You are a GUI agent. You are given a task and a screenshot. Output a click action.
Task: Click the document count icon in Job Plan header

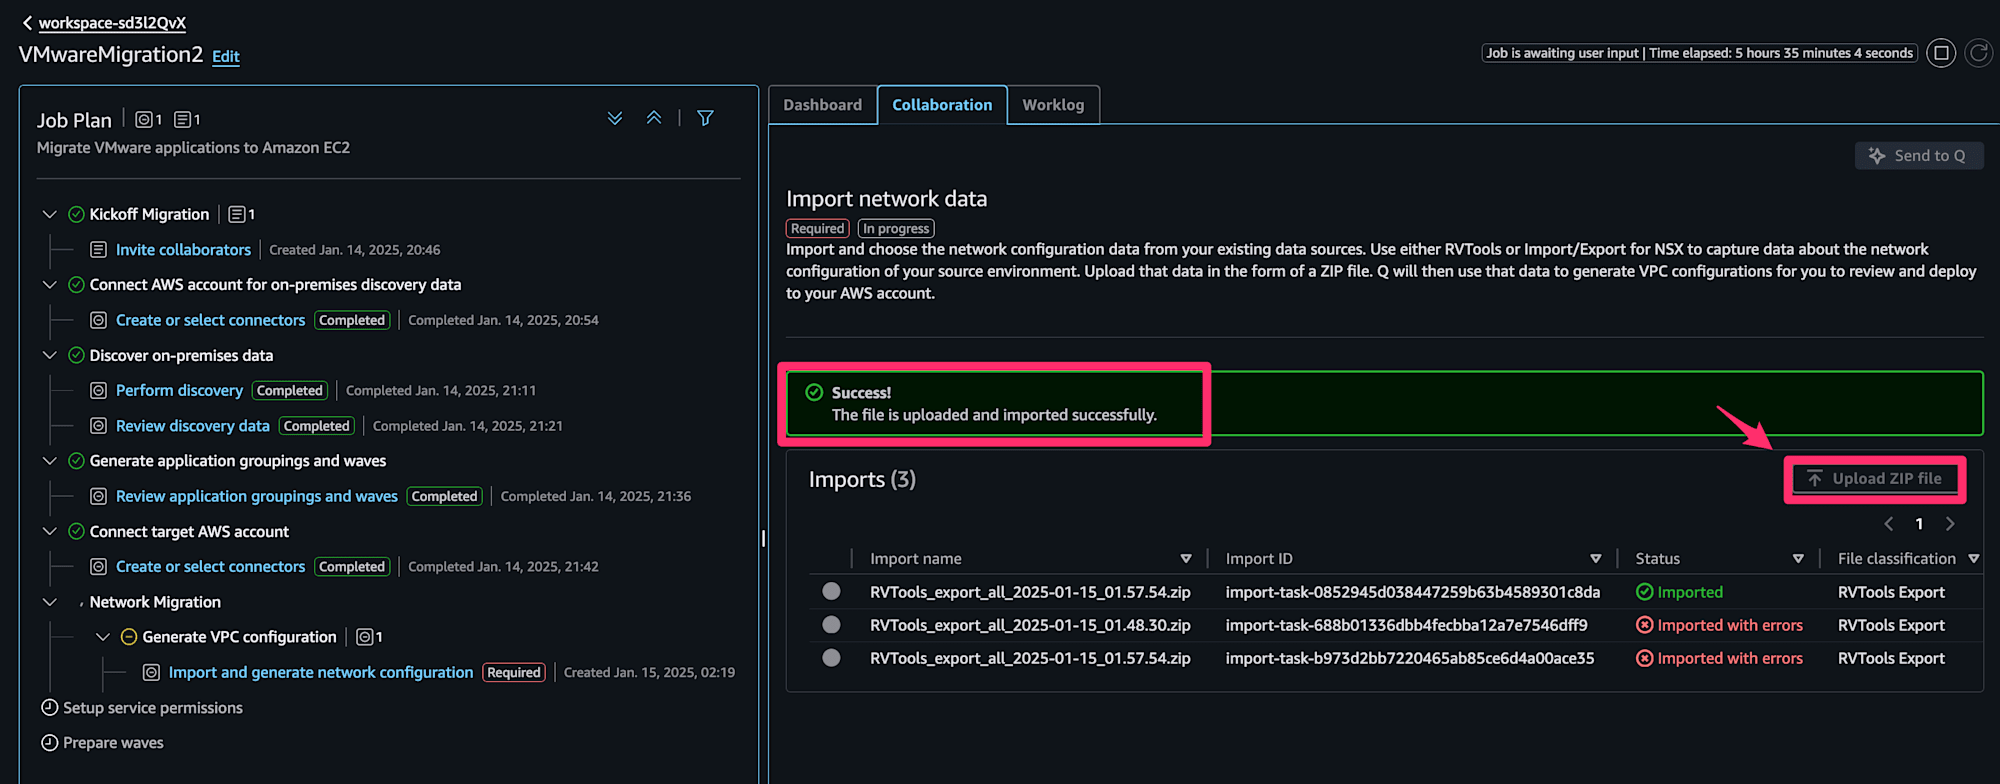click(x=182, y=120)
